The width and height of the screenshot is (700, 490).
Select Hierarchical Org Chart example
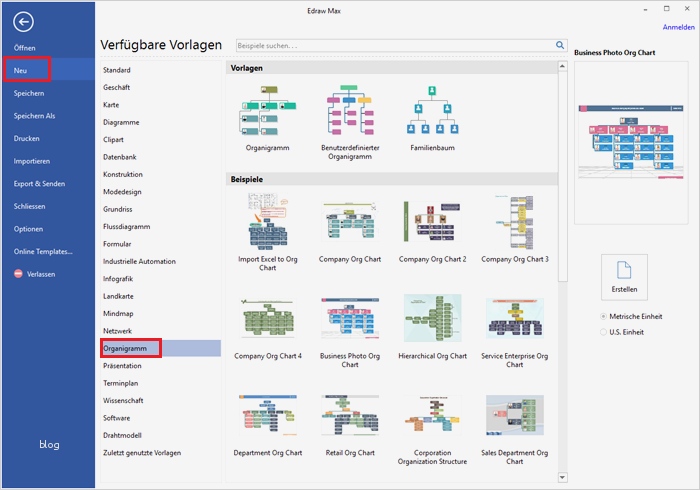(x=432, y=327)
